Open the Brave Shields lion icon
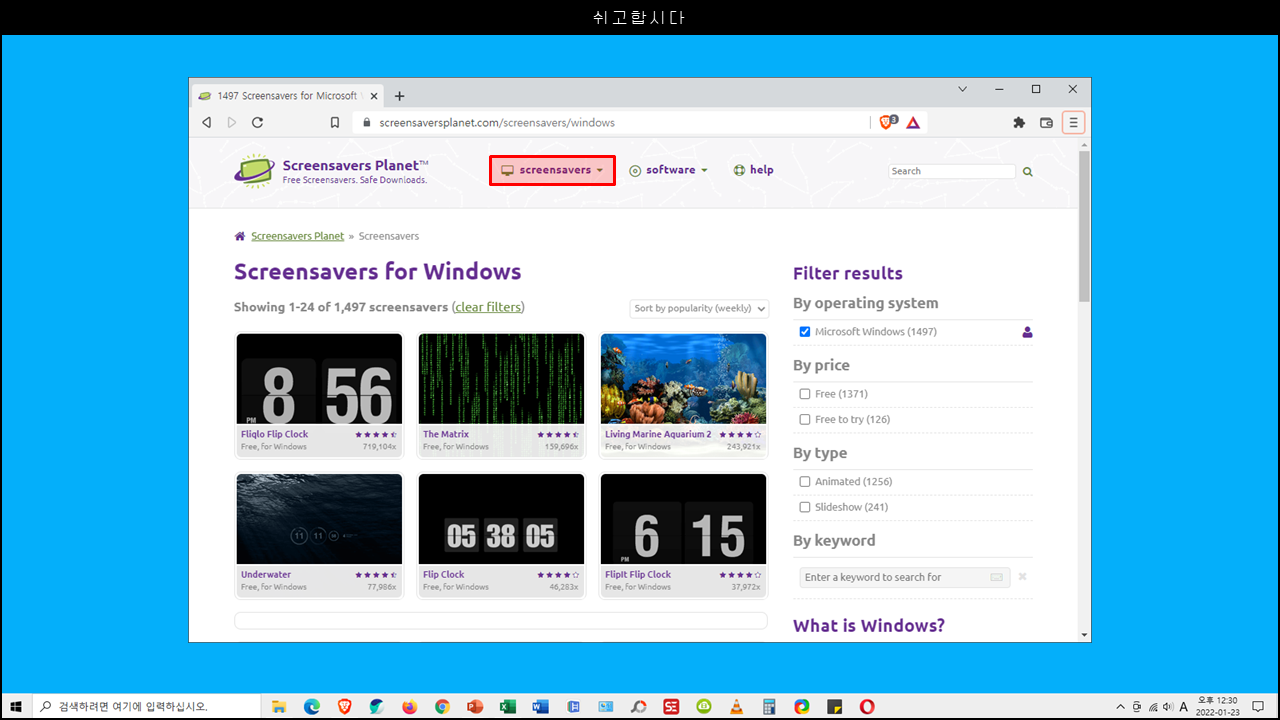Viewport: 1280px width, 720px height. (x=887, y=122)
